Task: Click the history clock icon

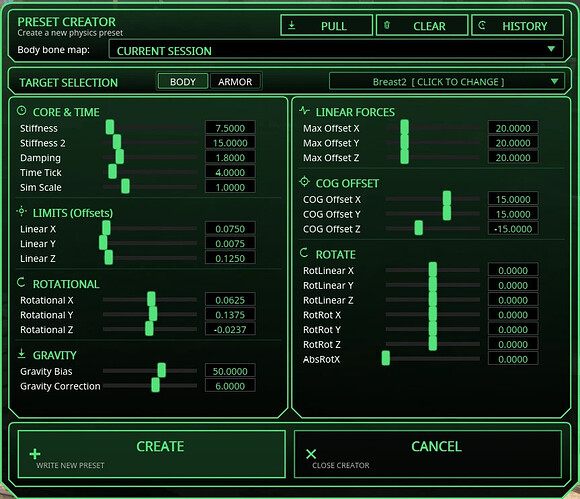Action: click(482, 25)
